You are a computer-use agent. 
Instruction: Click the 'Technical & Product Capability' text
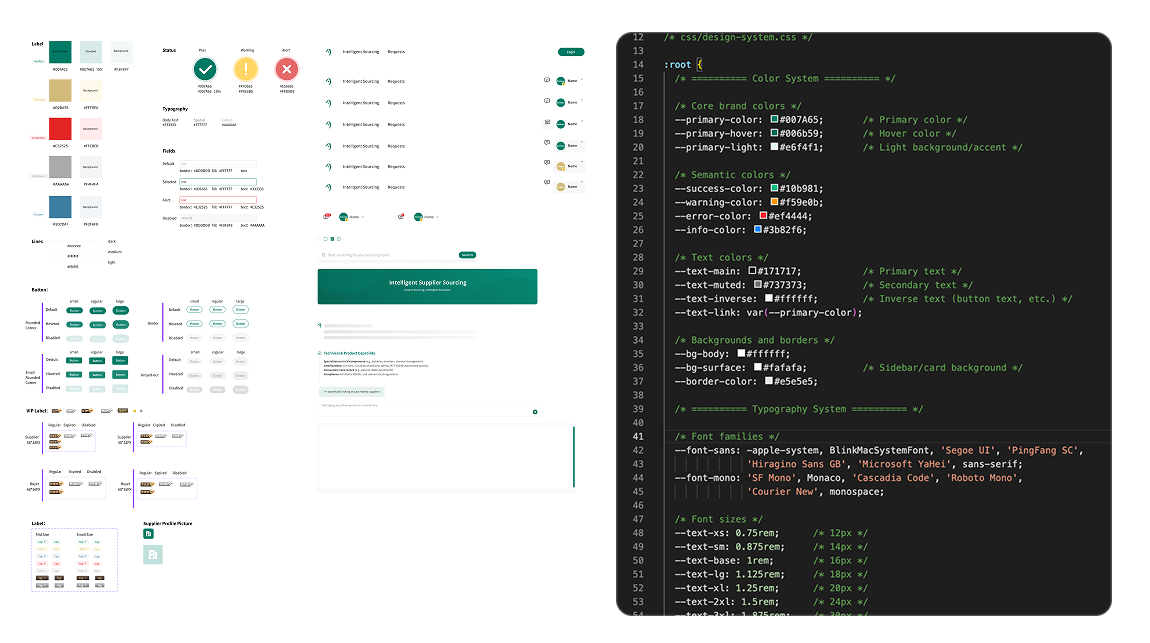pos(349,353)
